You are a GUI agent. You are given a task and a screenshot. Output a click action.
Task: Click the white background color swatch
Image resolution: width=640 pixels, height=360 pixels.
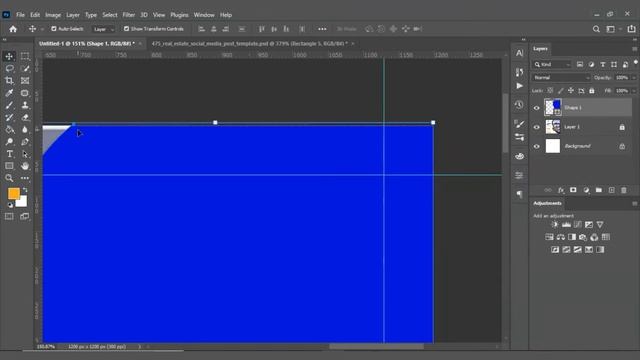coord(22,202)
